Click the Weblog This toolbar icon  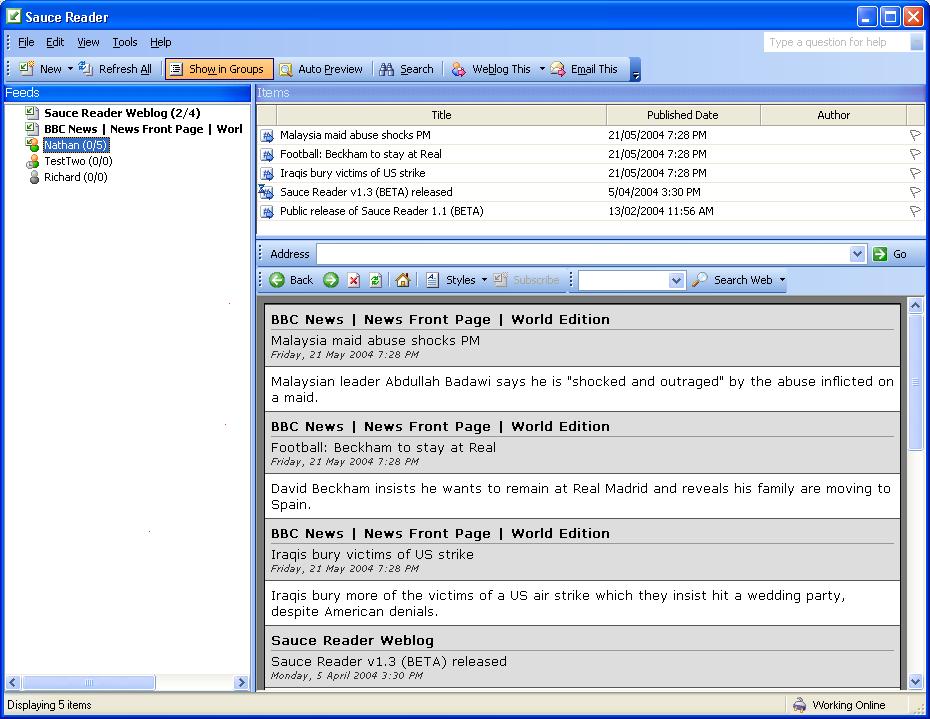tap(458, 69)
